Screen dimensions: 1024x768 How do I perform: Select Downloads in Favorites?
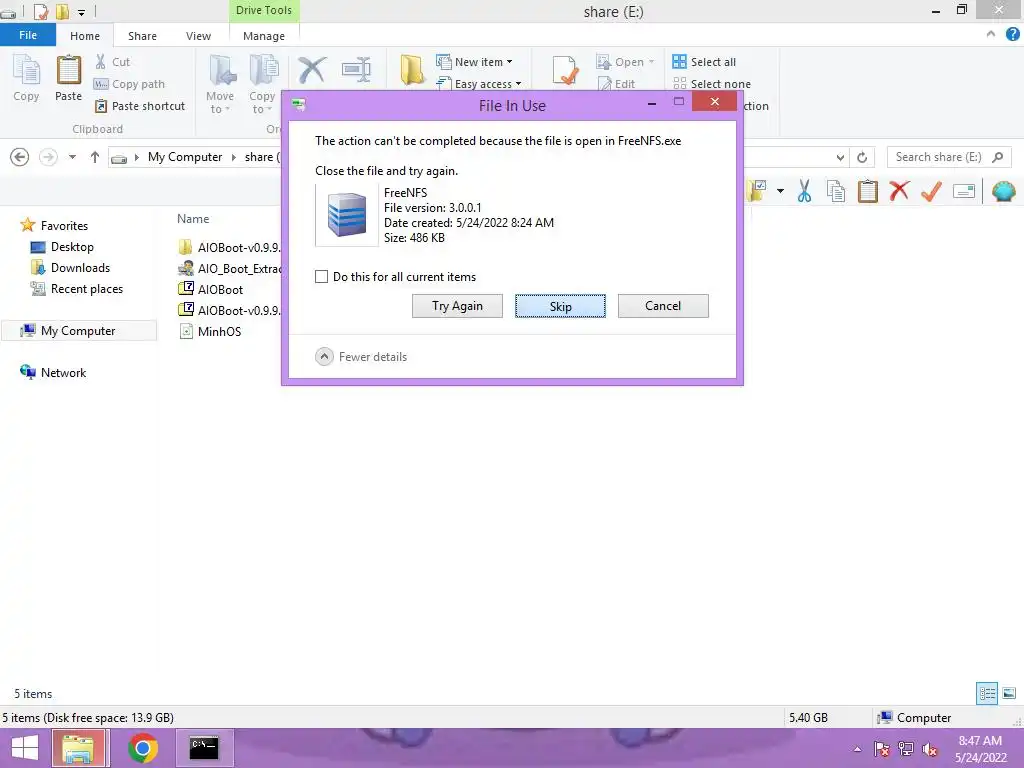80,268
